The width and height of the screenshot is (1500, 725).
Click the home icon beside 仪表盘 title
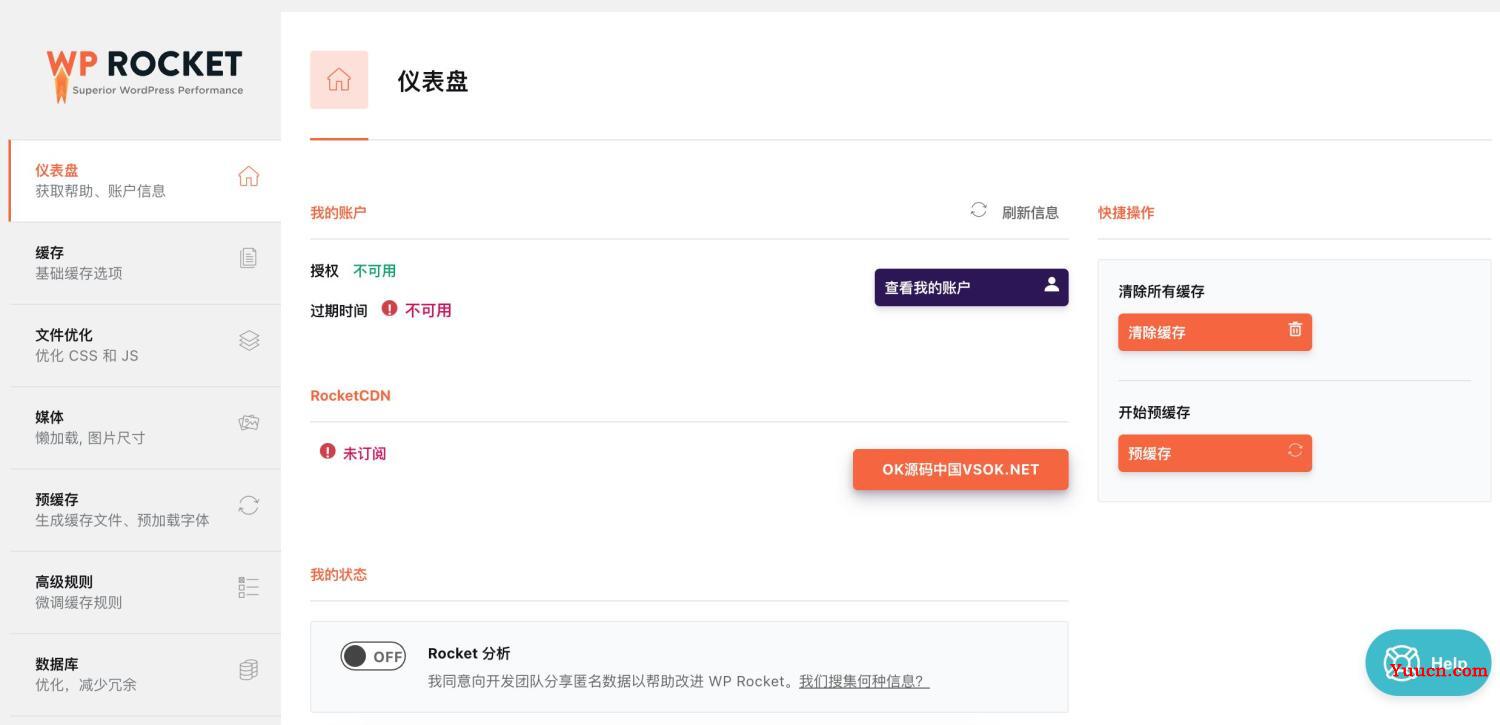[x=339, y=79]
